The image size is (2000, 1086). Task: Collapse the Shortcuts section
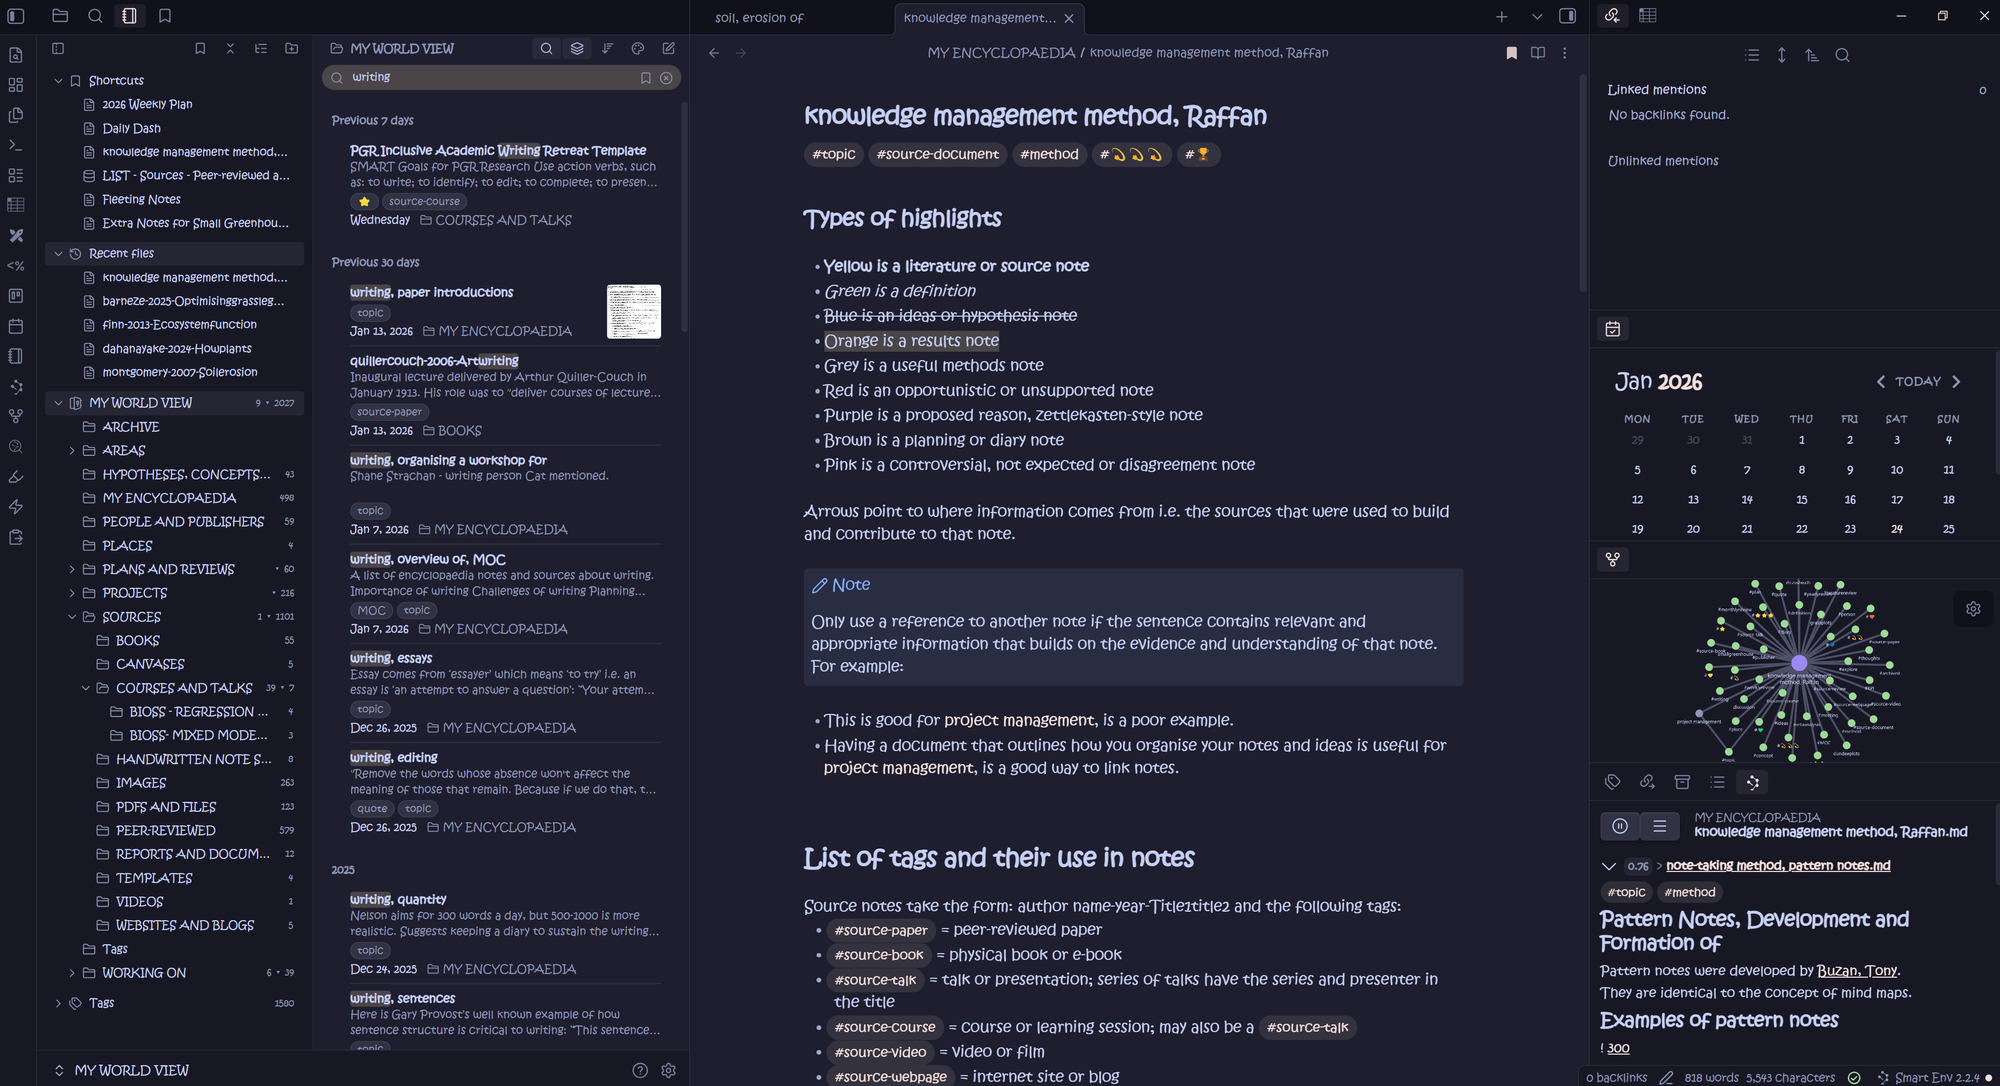(58, 81)
